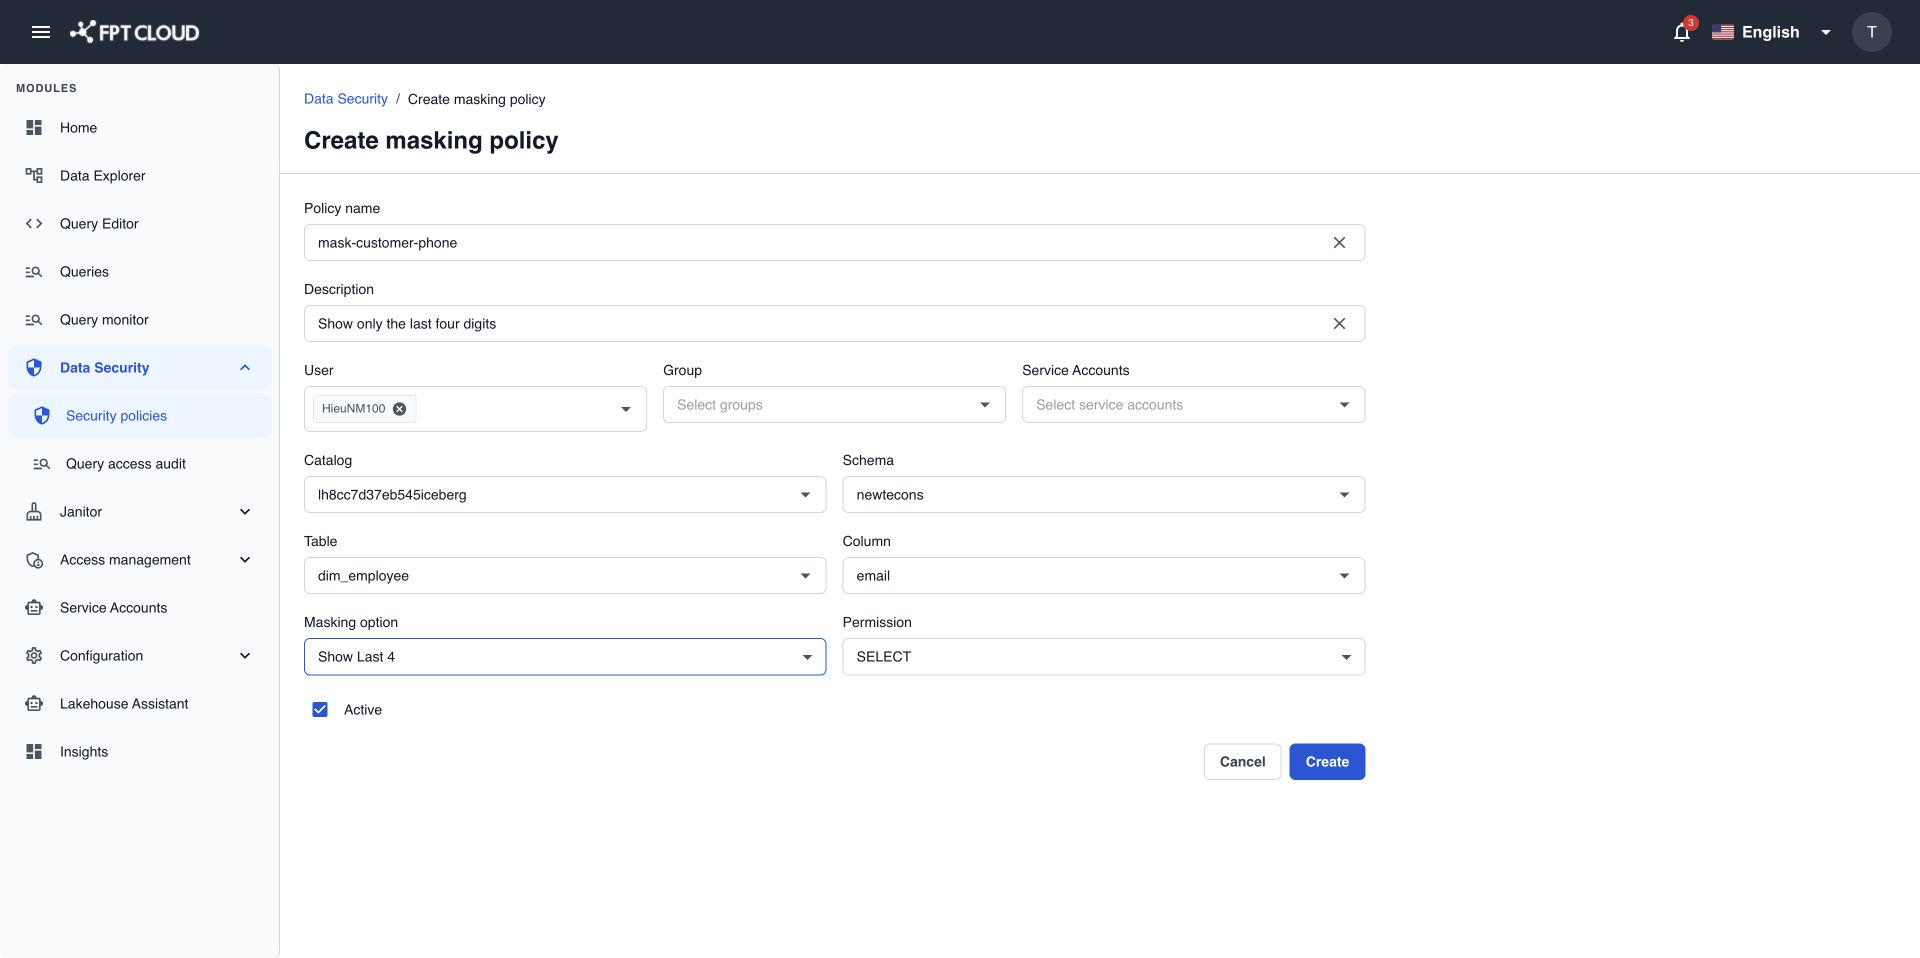Open the Masking option dropdown

click(565, 657)
